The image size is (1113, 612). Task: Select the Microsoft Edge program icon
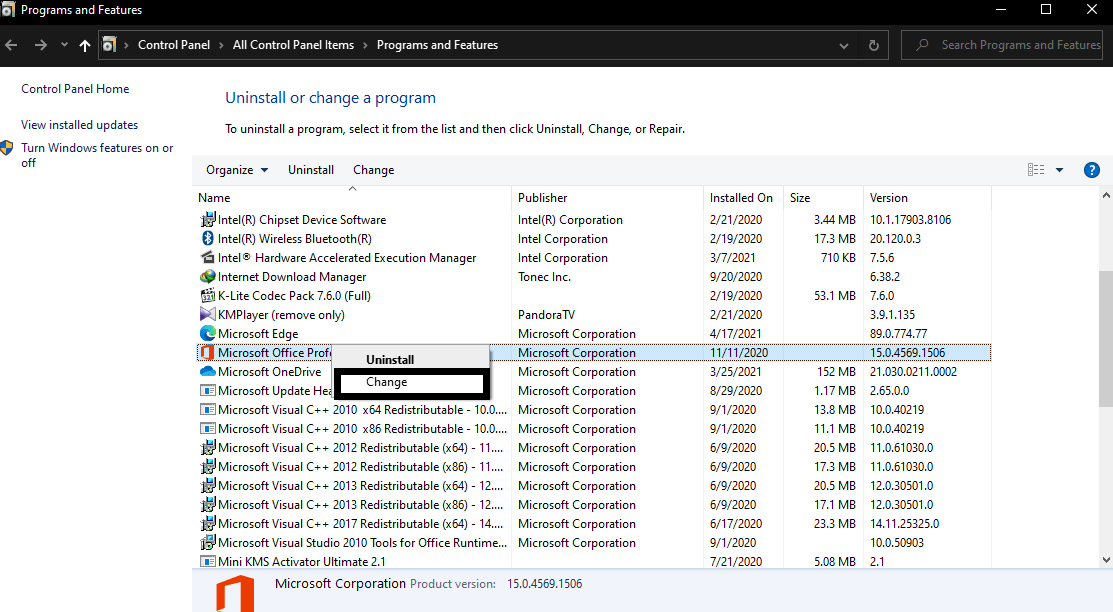(x=208, y=334)
